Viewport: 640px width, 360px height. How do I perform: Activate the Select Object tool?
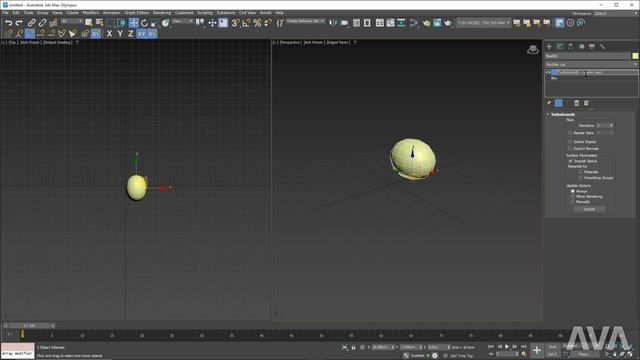coord(89,23)
